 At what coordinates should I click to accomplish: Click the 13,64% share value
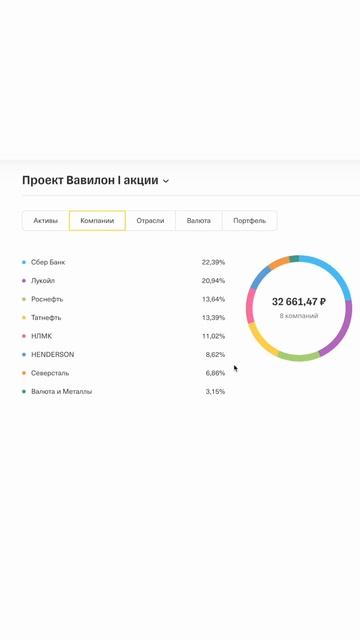tap(213, 299)
